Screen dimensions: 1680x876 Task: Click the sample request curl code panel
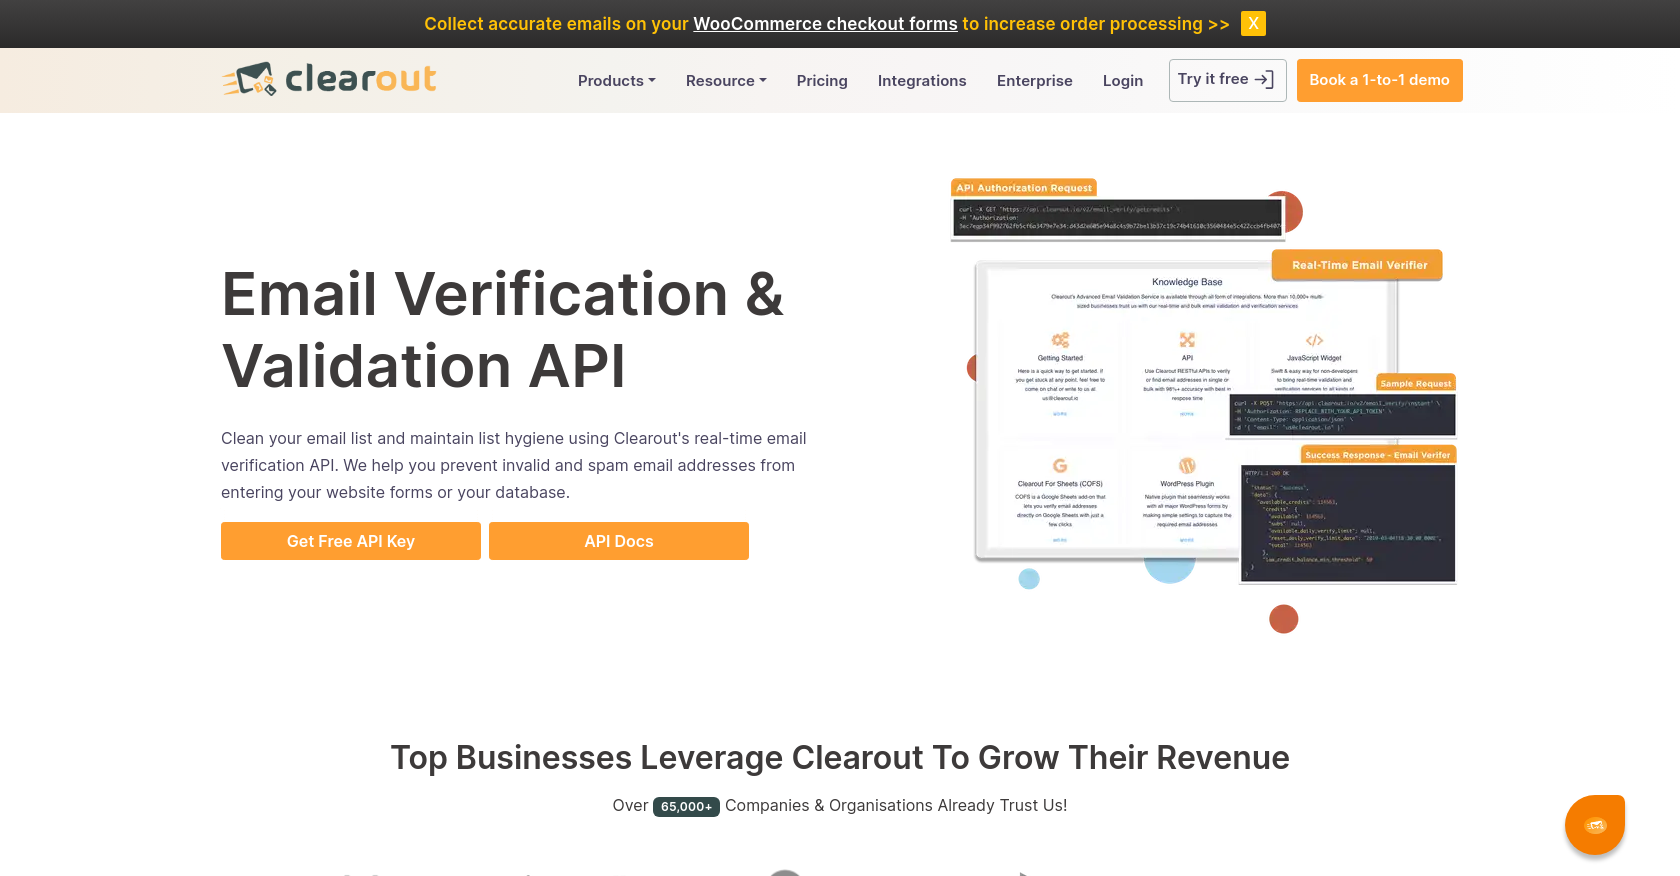[1342, 415]
